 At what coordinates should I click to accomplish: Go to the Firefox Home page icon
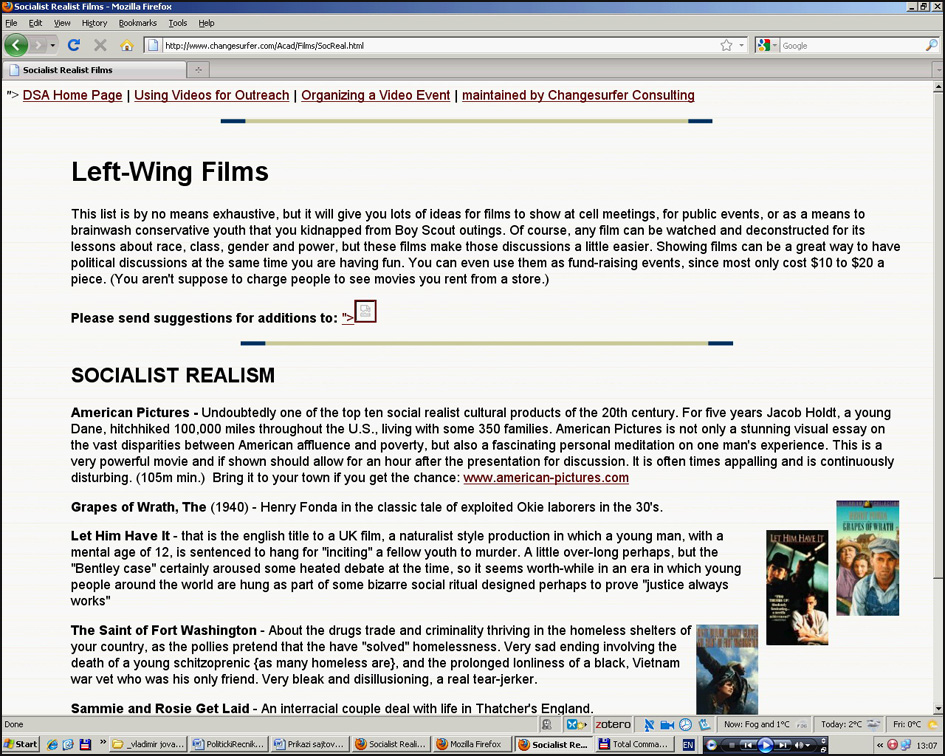click(x=126, y=45)
